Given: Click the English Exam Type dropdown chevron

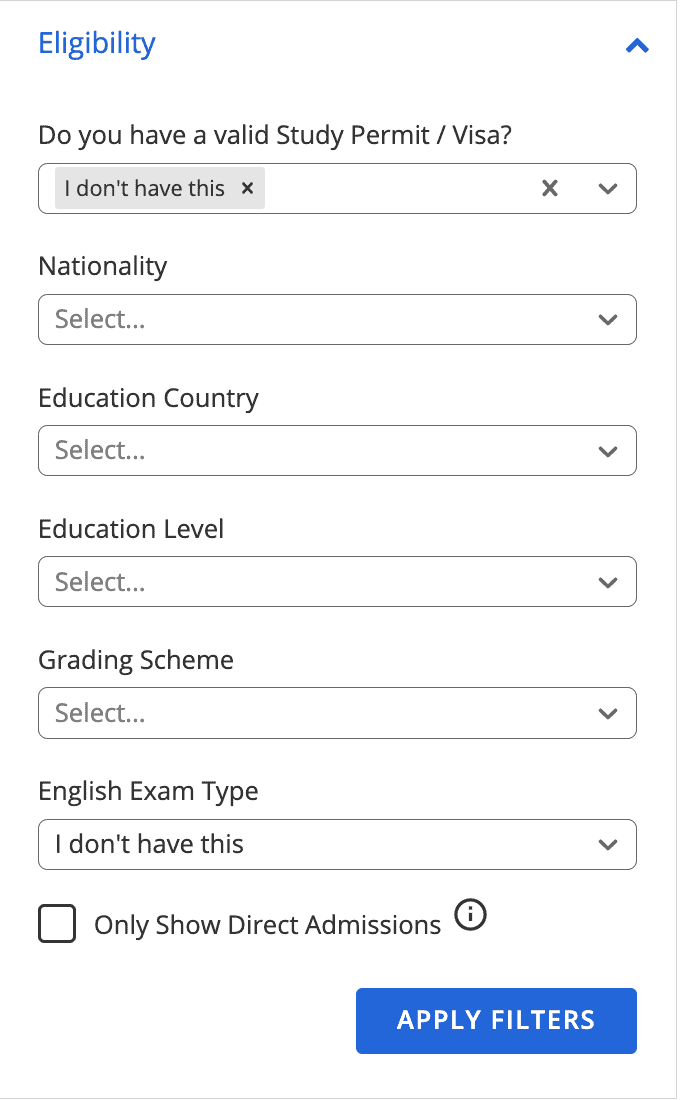Looking at the screenshot, I should point(608,844).
